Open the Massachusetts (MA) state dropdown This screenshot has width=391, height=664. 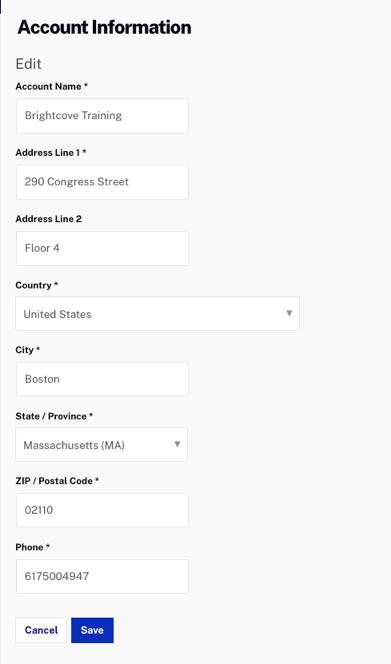[102, 445]
